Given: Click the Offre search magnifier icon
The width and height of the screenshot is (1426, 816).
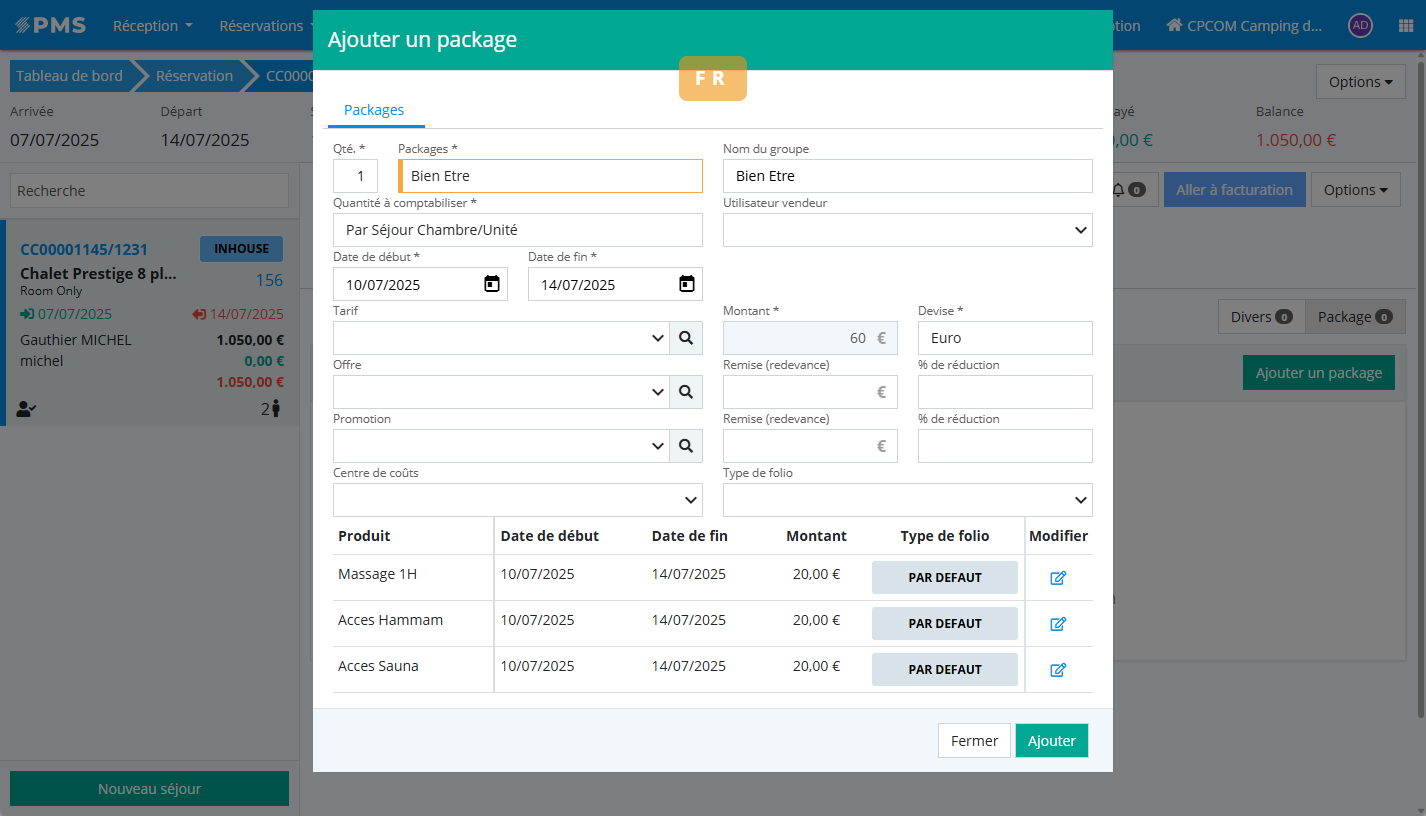Looking at the screenshot, I should [x=685, y=392].
